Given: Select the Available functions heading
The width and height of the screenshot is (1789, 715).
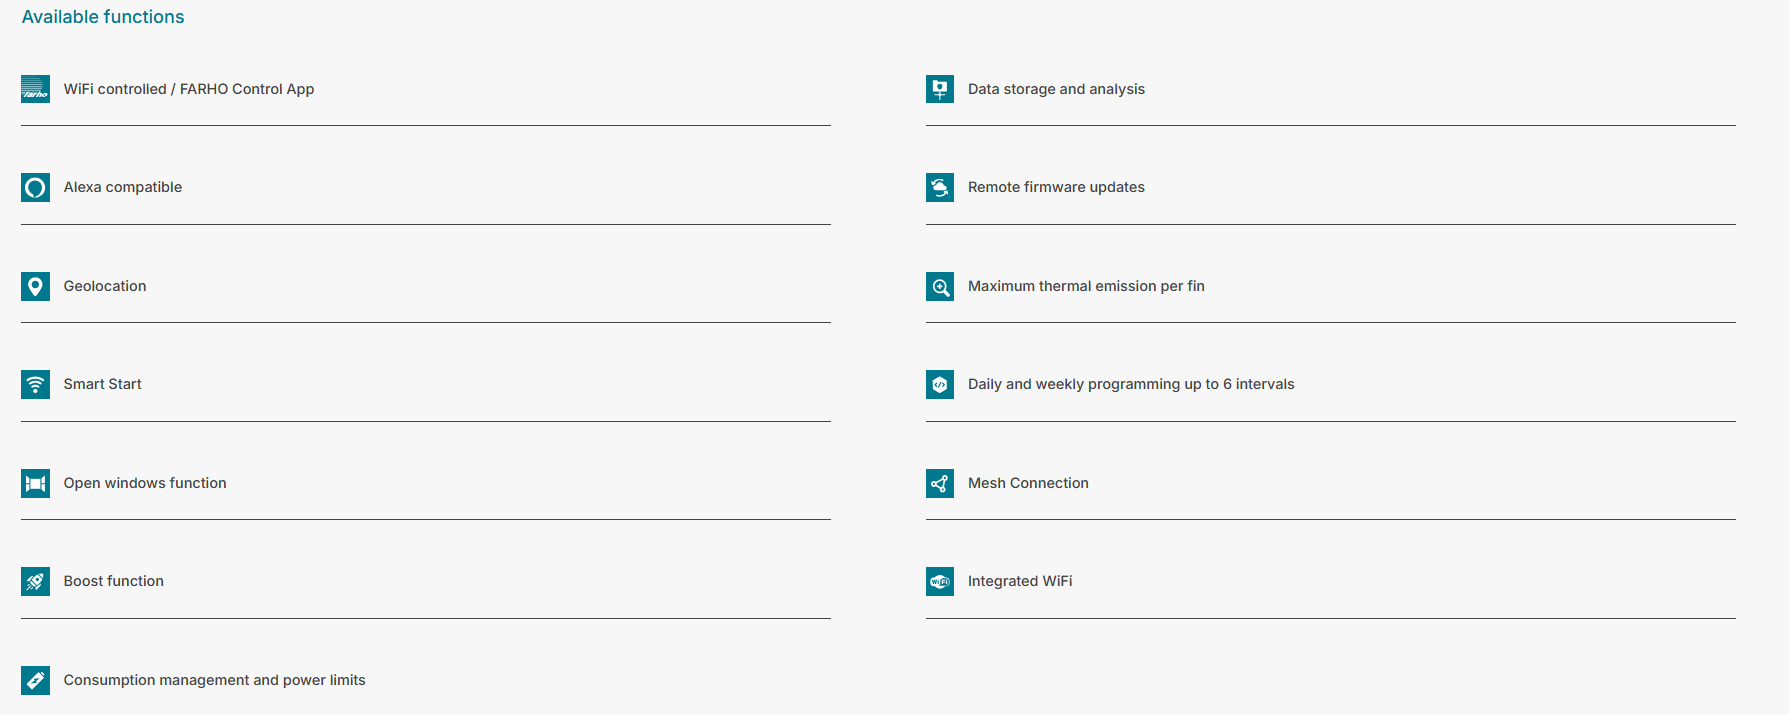Looking at the screenshot, I should 103,17.
